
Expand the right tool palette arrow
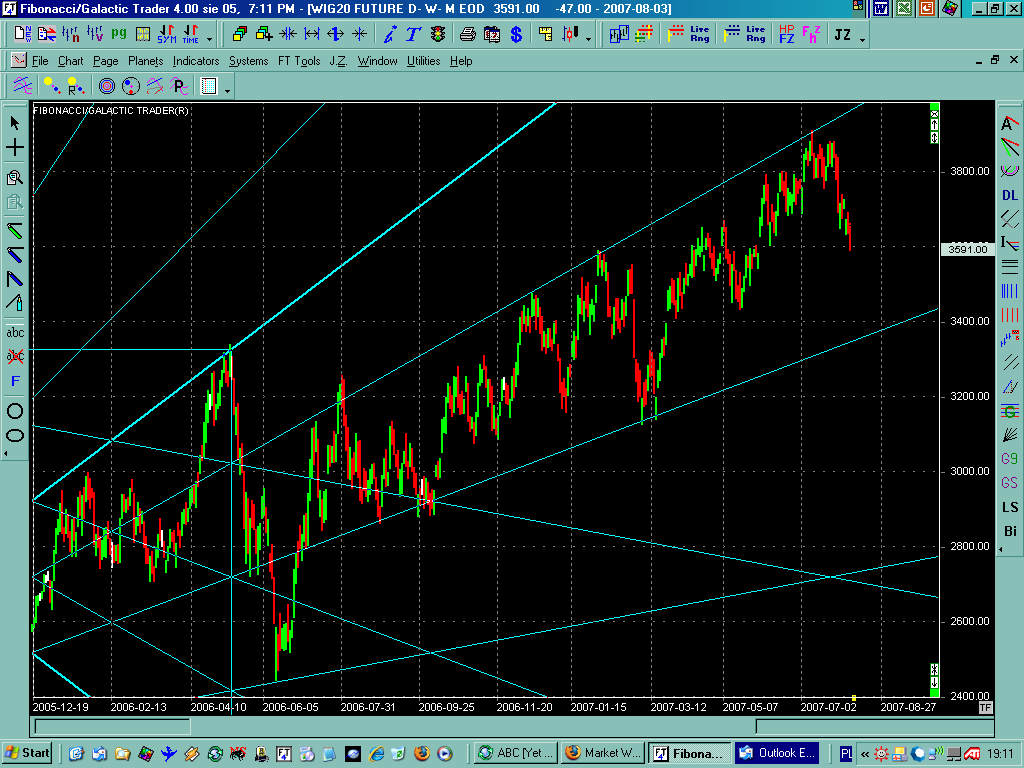pyautogui.click(x=1001, y=549)
